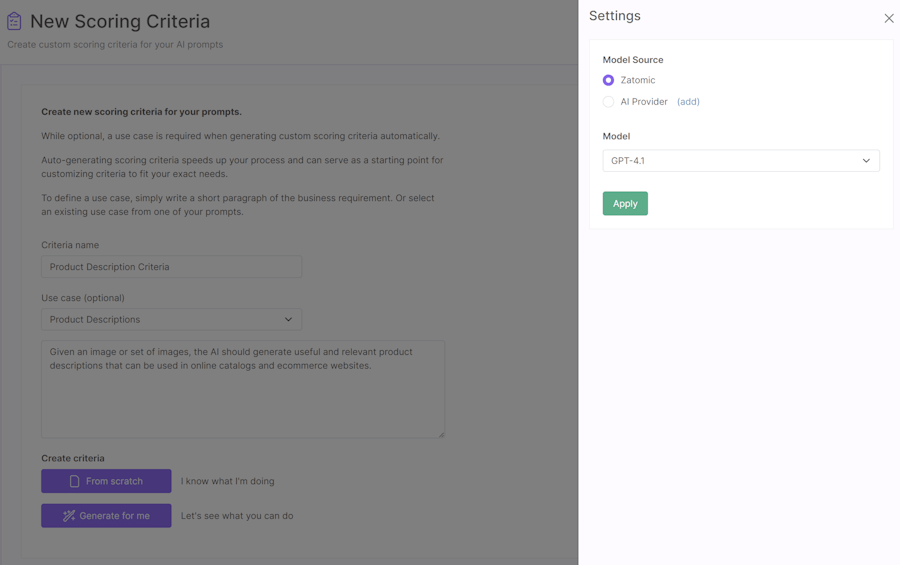Screen dimensions: 900x565
Task: Click the Generate for me button
Action: [106, 516]
